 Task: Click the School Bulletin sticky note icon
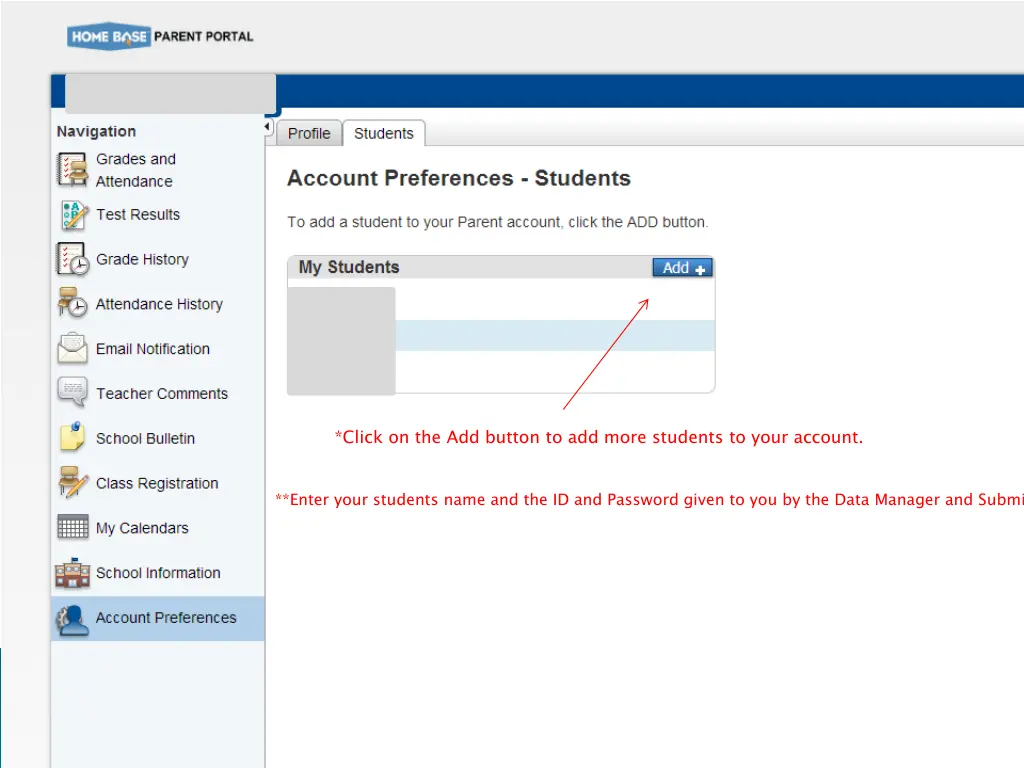72,437
